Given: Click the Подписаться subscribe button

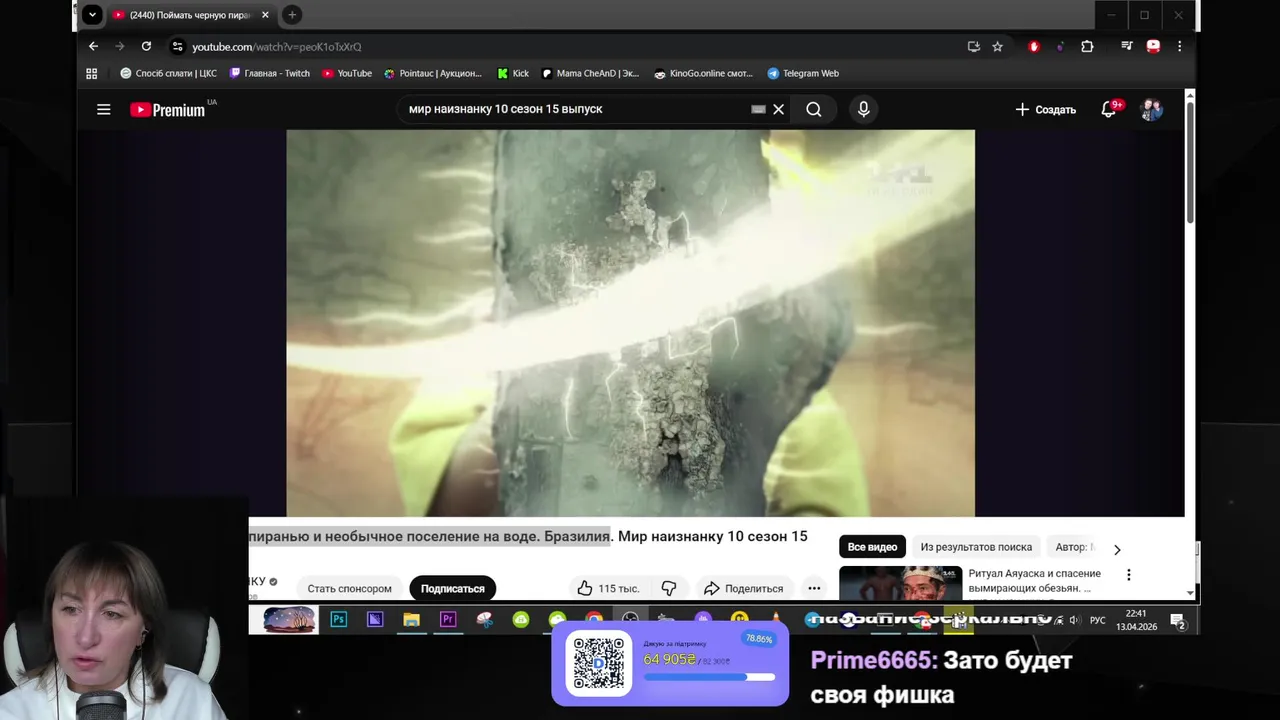Looking at the screenshot, I should coord(452,588).
